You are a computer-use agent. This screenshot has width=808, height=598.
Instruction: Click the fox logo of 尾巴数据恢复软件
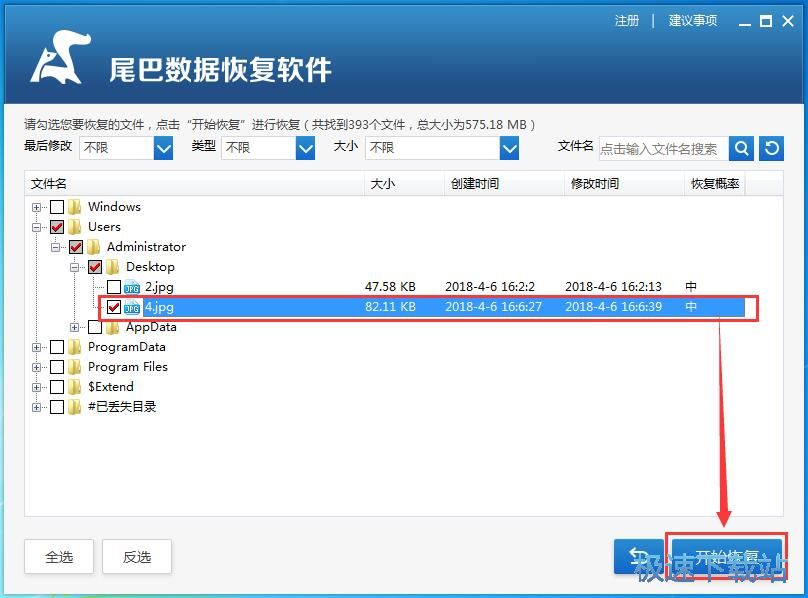[60, 57]
